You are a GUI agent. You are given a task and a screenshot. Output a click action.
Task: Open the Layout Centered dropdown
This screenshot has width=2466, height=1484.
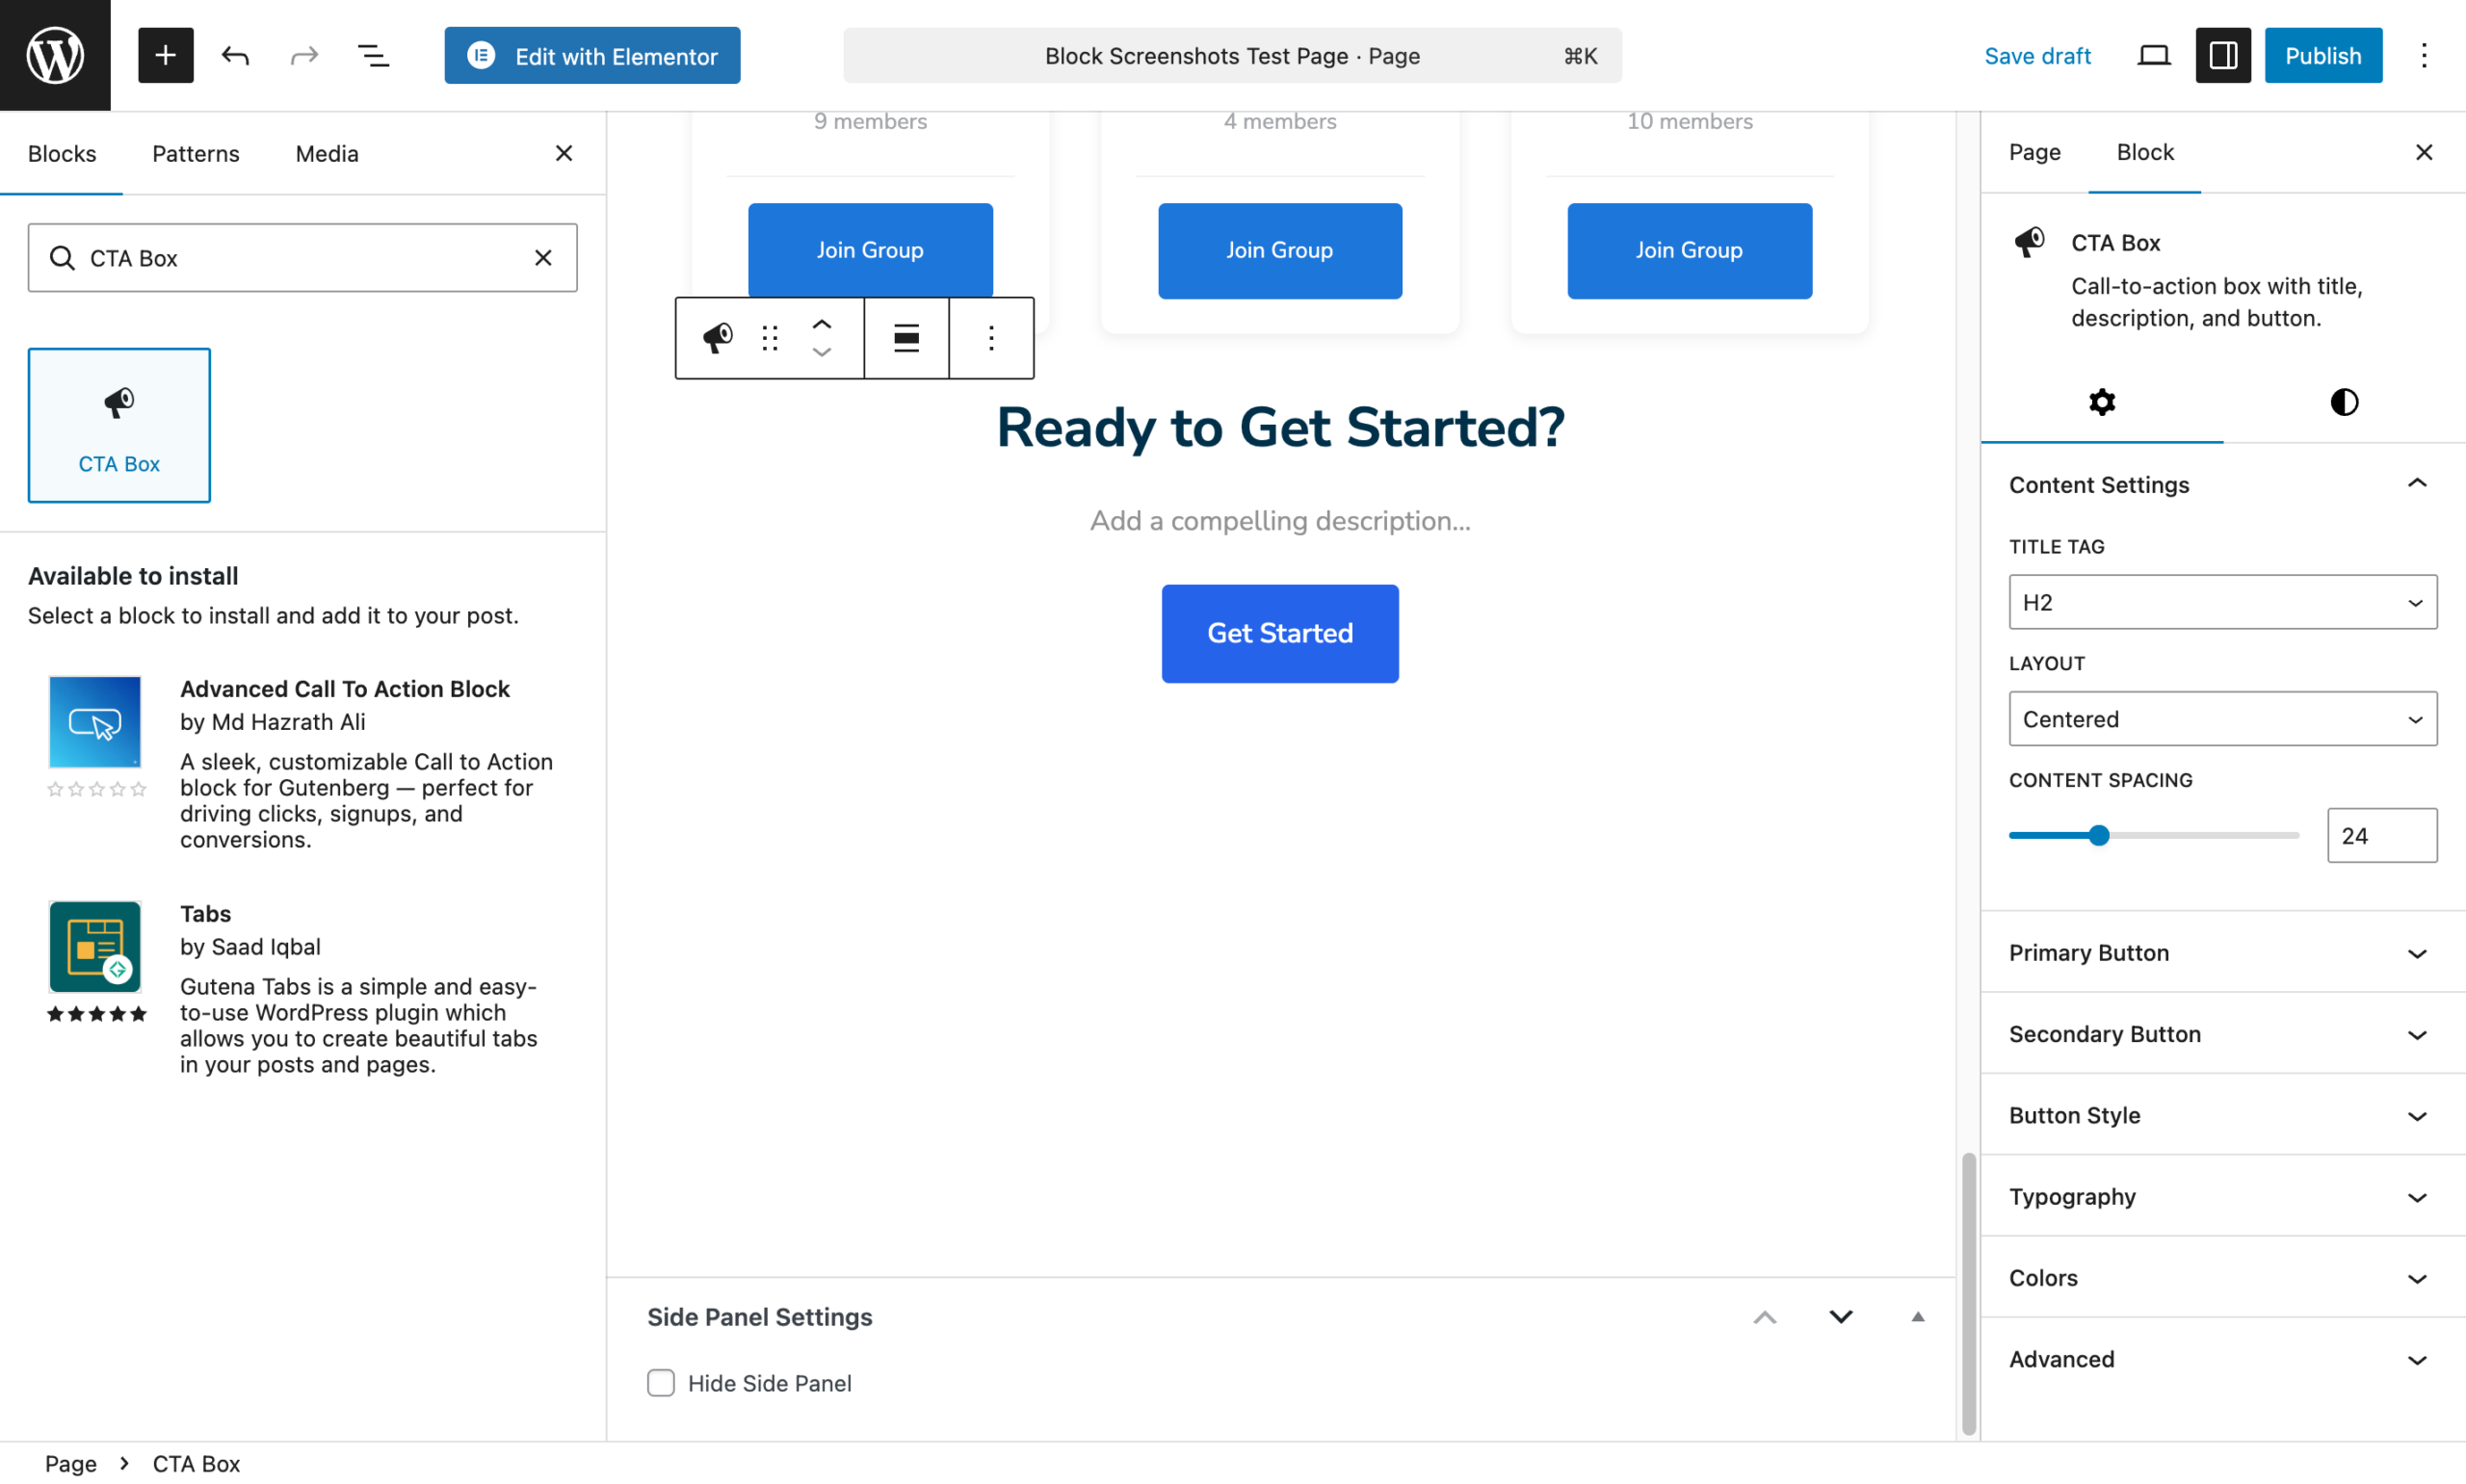(2221, 718)
